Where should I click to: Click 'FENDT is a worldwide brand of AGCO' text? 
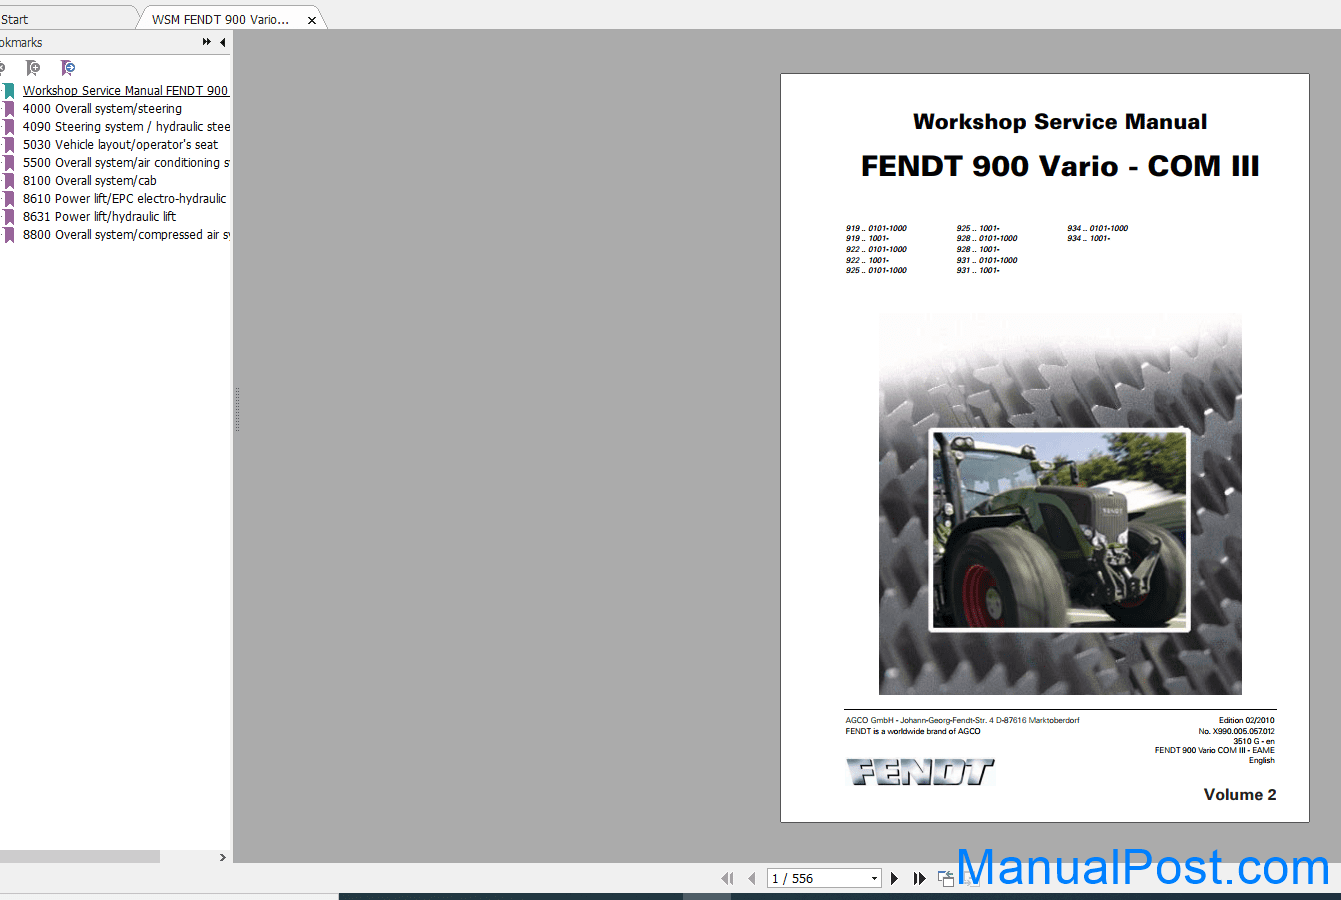coord(913,731)
